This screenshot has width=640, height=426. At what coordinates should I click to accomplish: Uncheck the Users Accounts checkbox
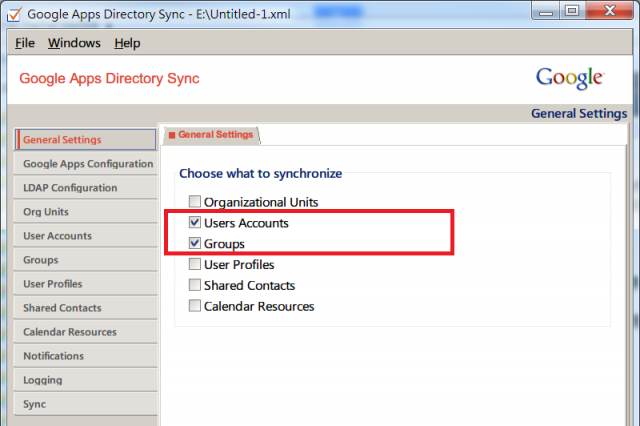[x=195, y=222]
